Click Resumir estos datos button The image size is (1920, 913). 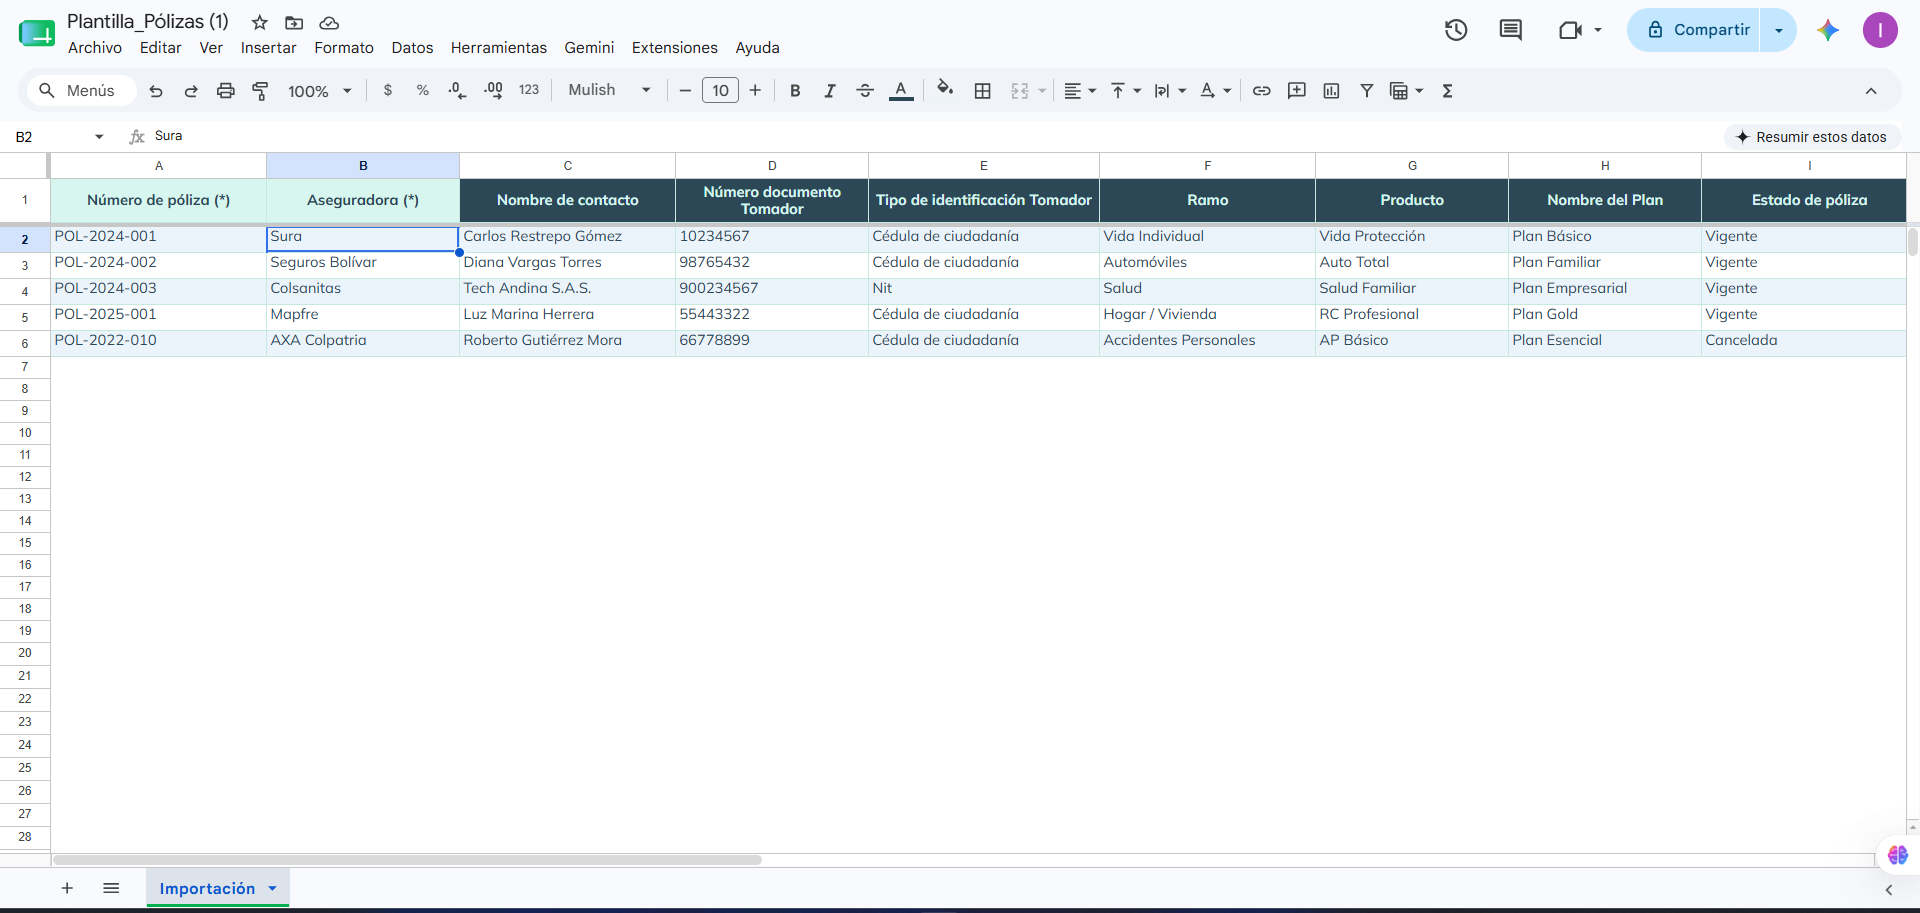(1812, 137)
